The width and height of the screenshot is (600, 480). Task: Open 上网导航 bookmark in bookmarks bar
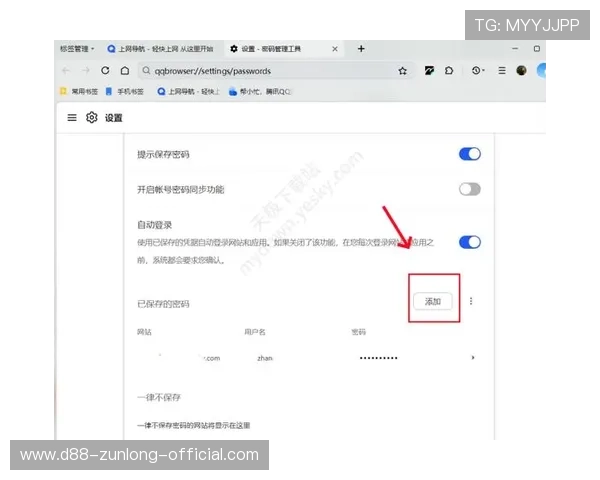click(189, 91)
